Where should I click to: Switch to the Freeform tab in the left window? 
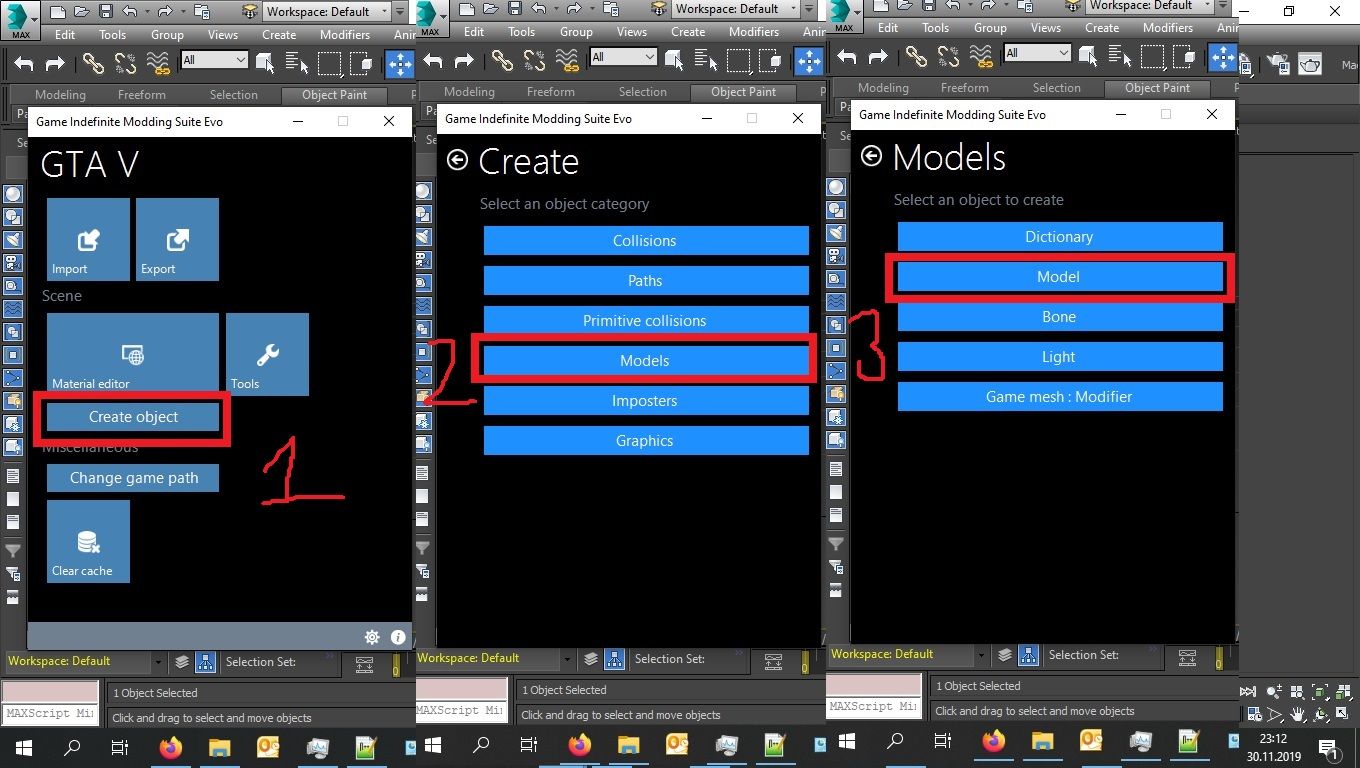tap(142, 94)
